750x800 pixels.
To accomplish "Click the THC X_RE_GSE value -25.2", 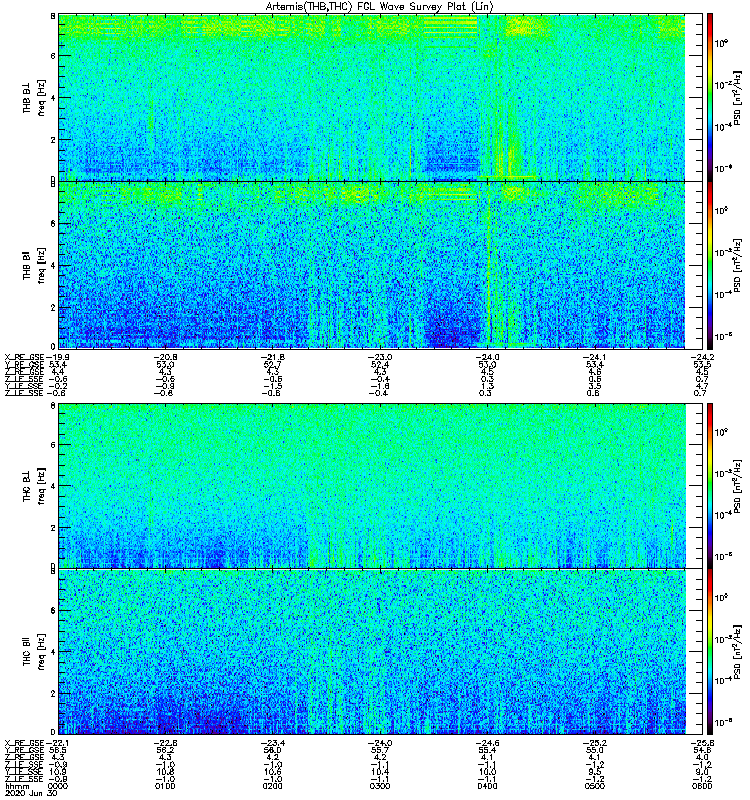I will point(595,743).
